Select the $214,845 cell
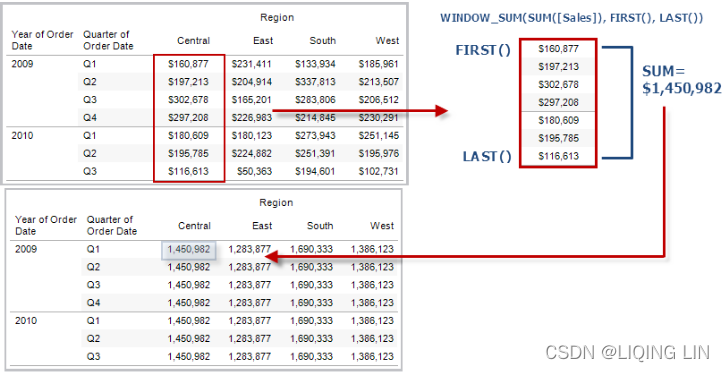 pyautogui.click(x=315, y=118)
